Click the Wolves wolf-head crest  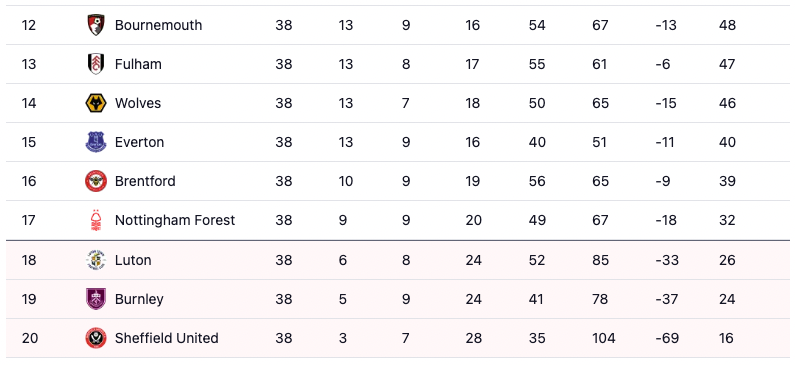[x=96, y=103]
